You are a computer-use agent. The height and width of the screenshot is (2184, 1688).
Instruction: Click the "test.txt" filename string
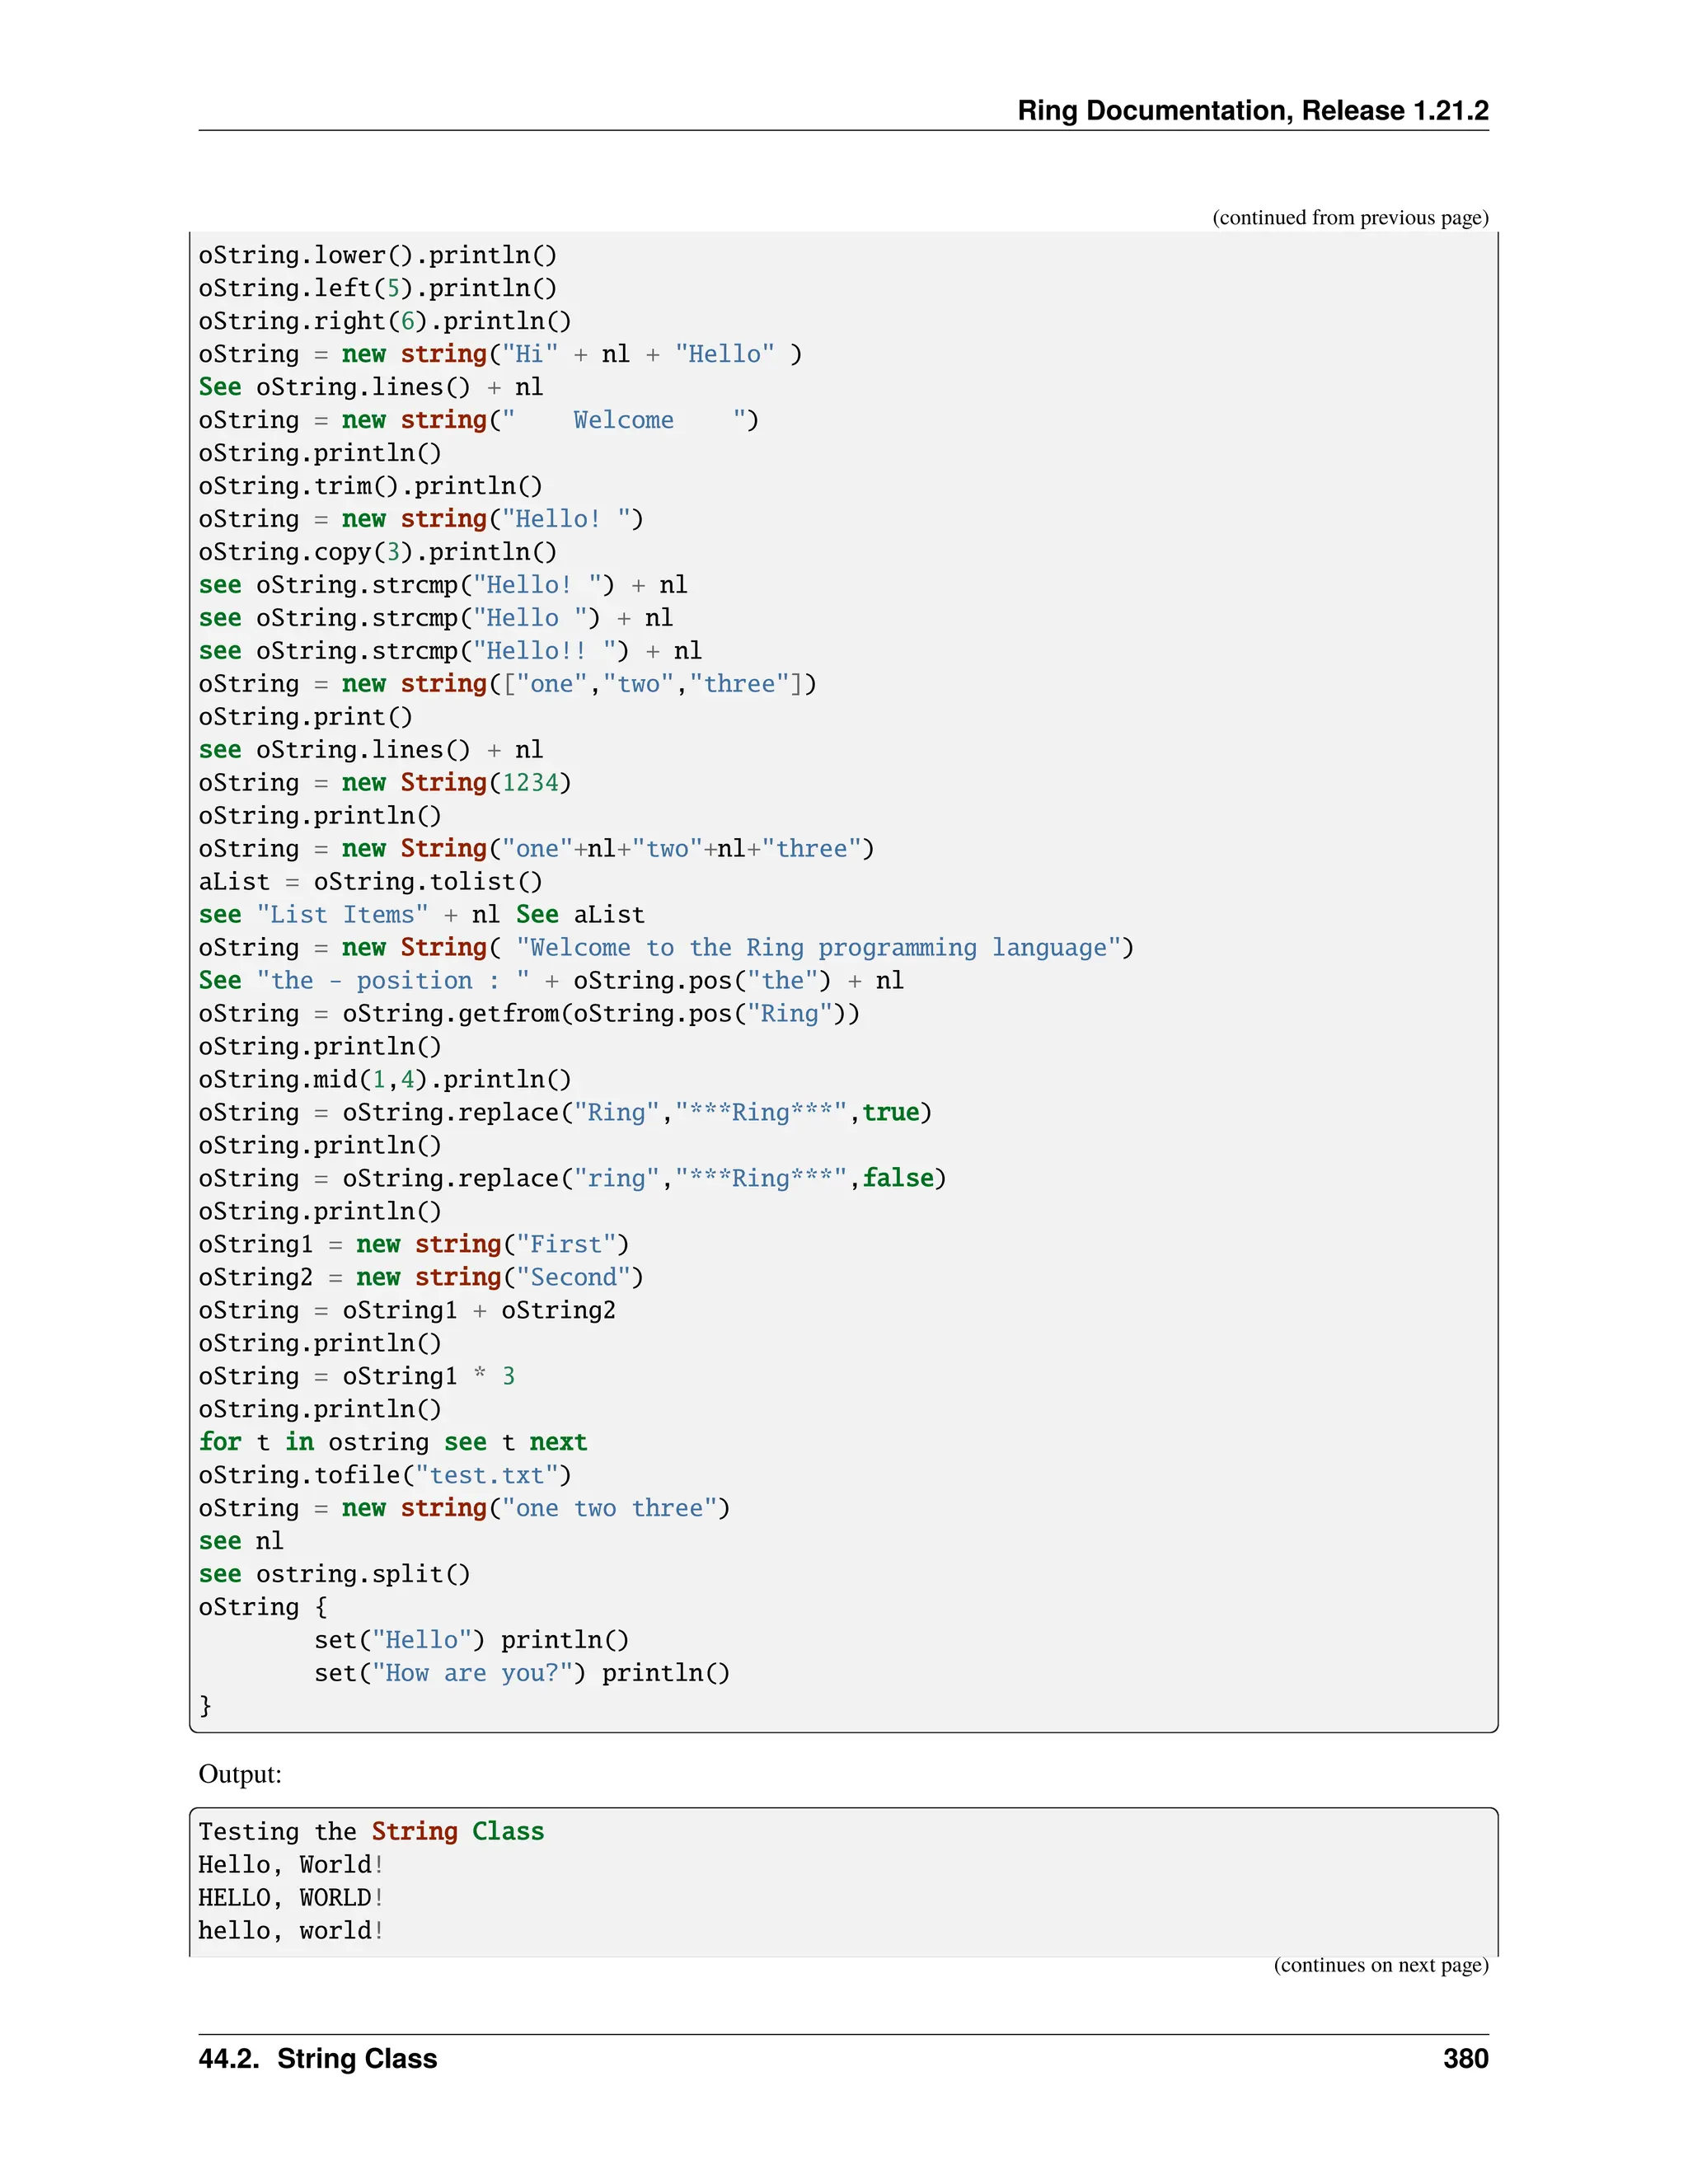tap(493, 1476)
